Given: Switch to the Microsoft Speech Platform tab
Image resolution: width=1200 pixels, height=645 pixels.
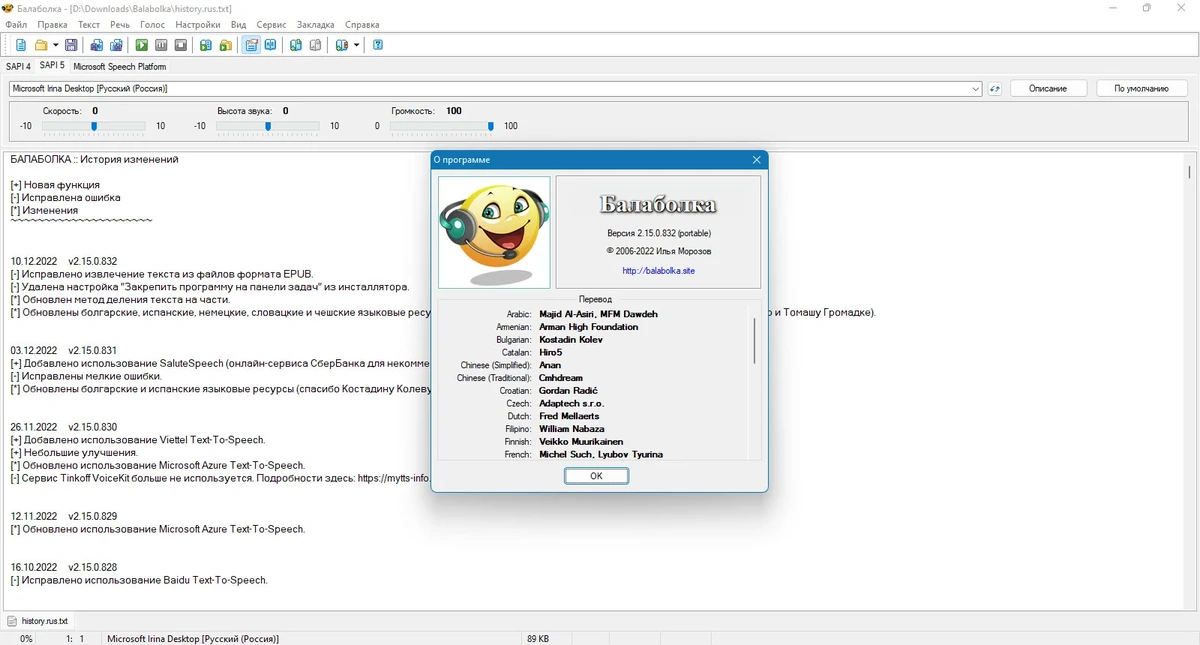Looking at the screenshot, I should 120,67.
